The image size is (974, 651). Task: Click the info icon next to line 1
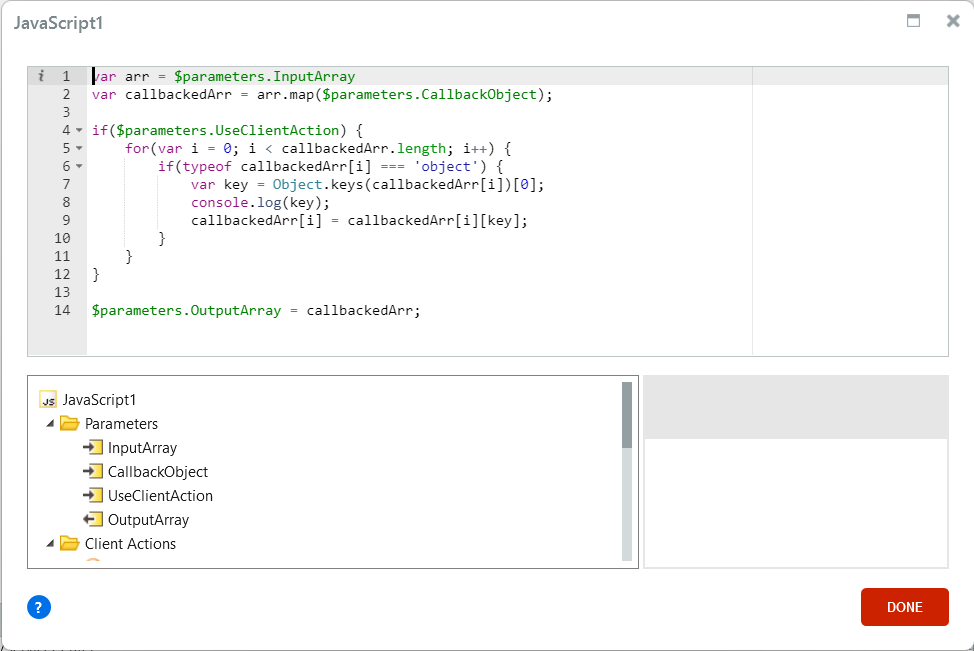coord(40,75)
